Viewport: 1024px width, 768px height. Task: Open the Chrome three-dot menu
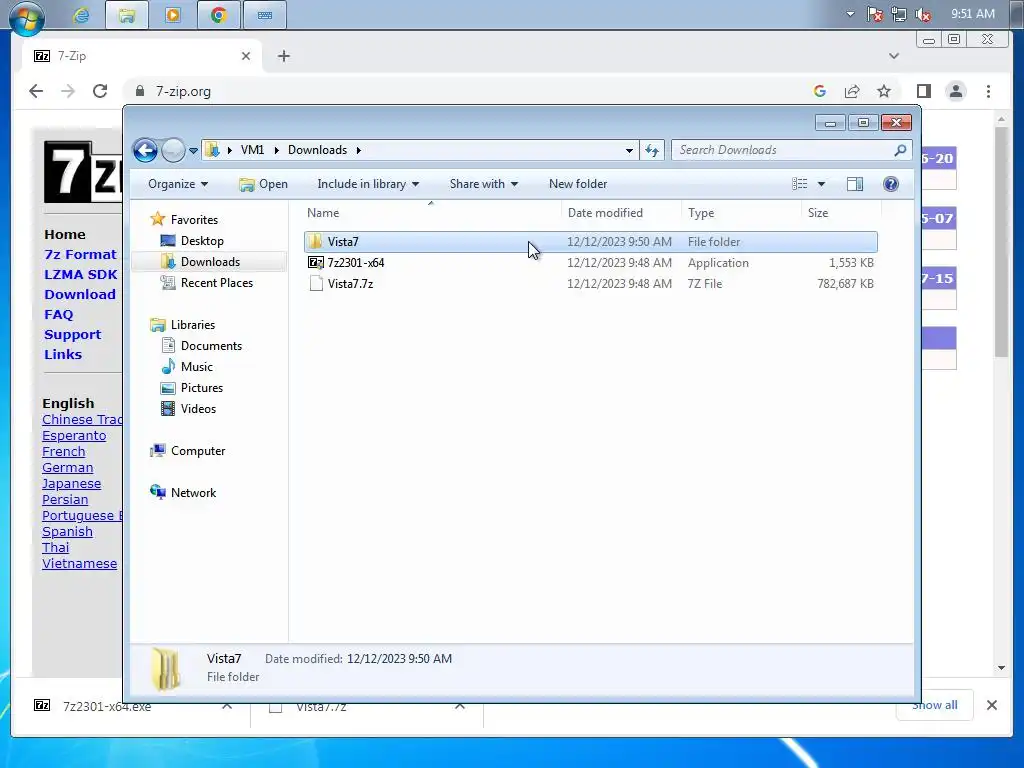tap(988, 91)
